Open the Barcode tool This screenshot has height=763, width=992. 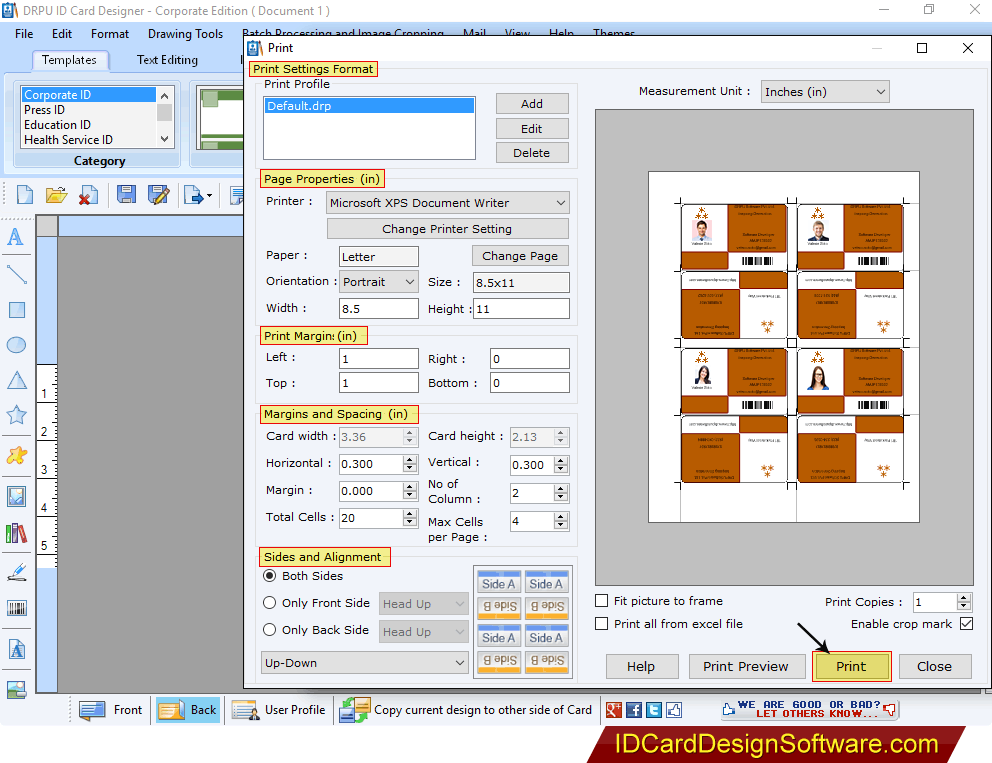coord(16,607)
